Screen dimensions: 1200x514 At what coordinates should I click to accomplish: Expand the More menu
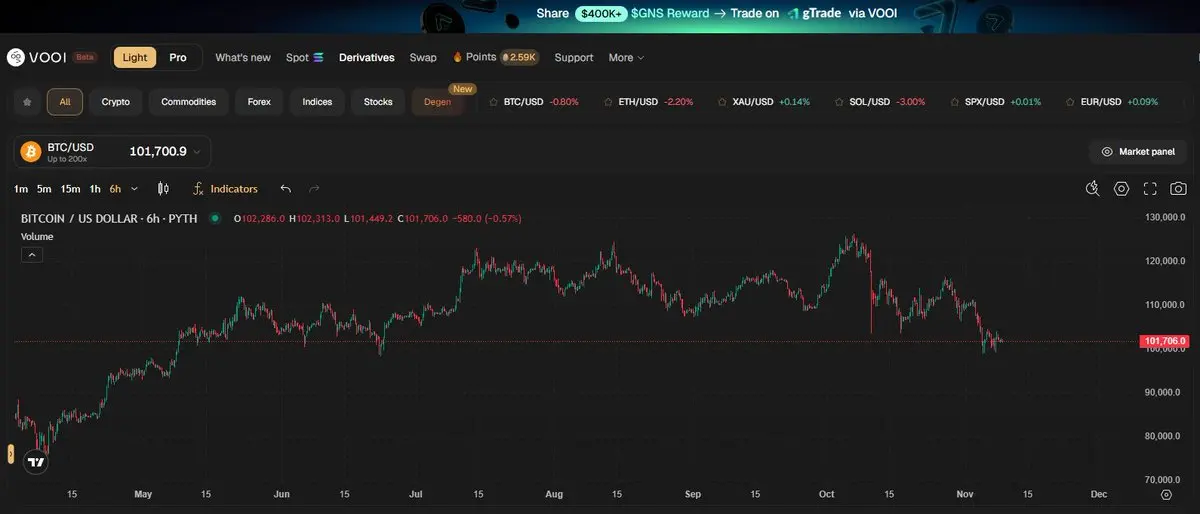point(626,57)
